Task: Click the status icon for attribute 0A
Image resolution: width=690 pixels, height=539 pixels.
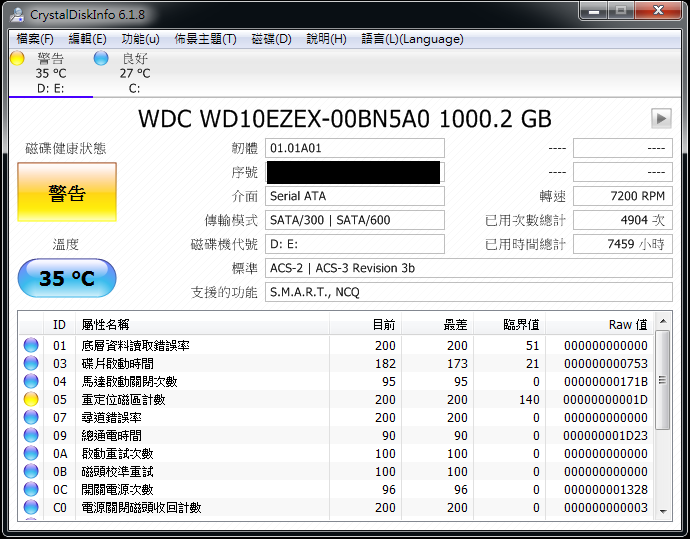Action: [x=31, y=454]
